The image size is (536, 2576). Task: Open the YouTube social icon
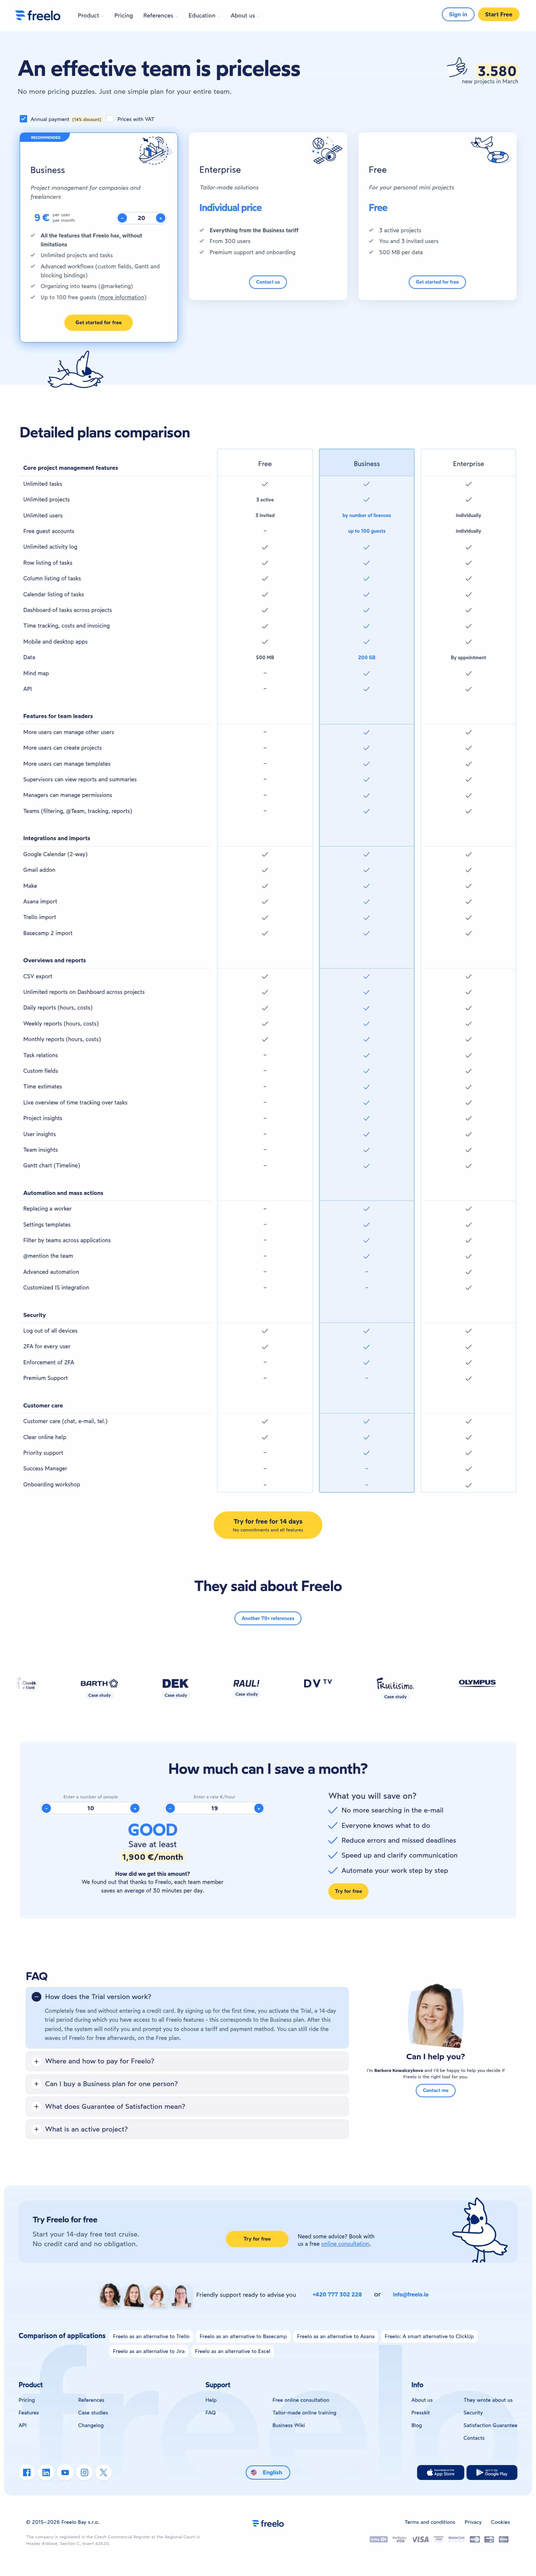[65, 2472]
